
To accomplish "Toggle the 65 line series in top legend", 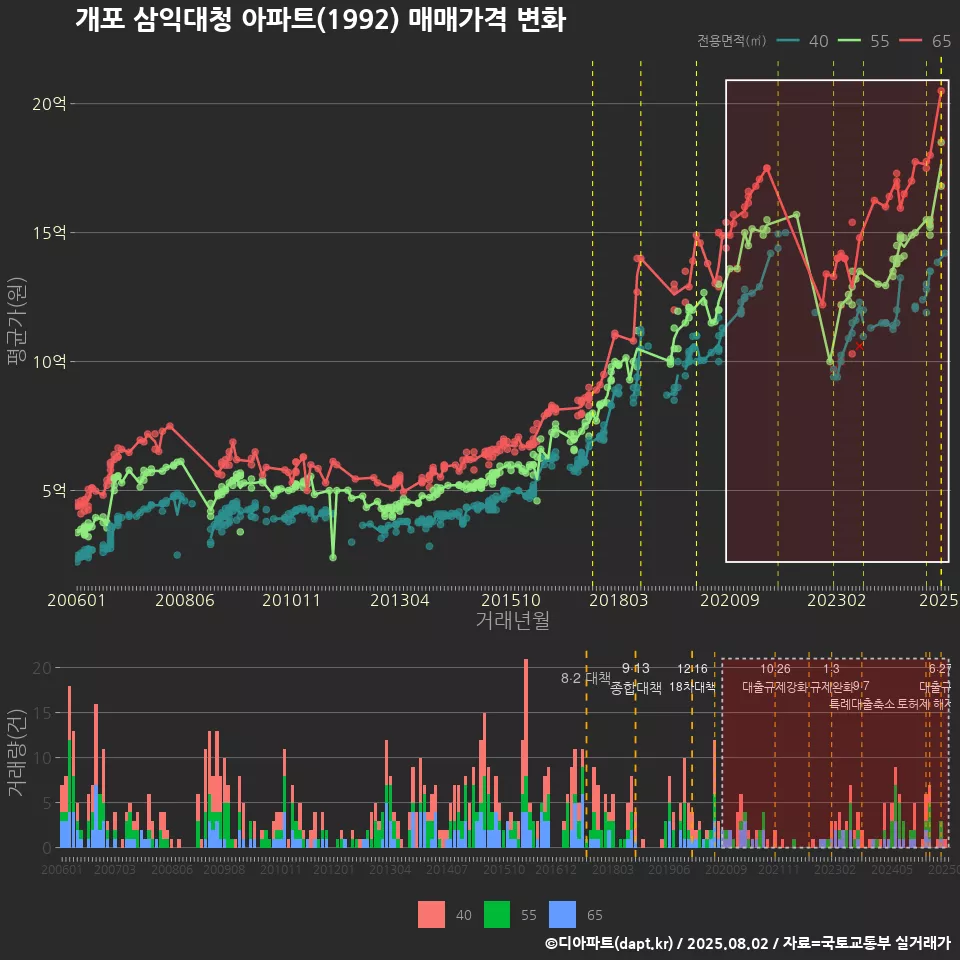I will point(925,41).
